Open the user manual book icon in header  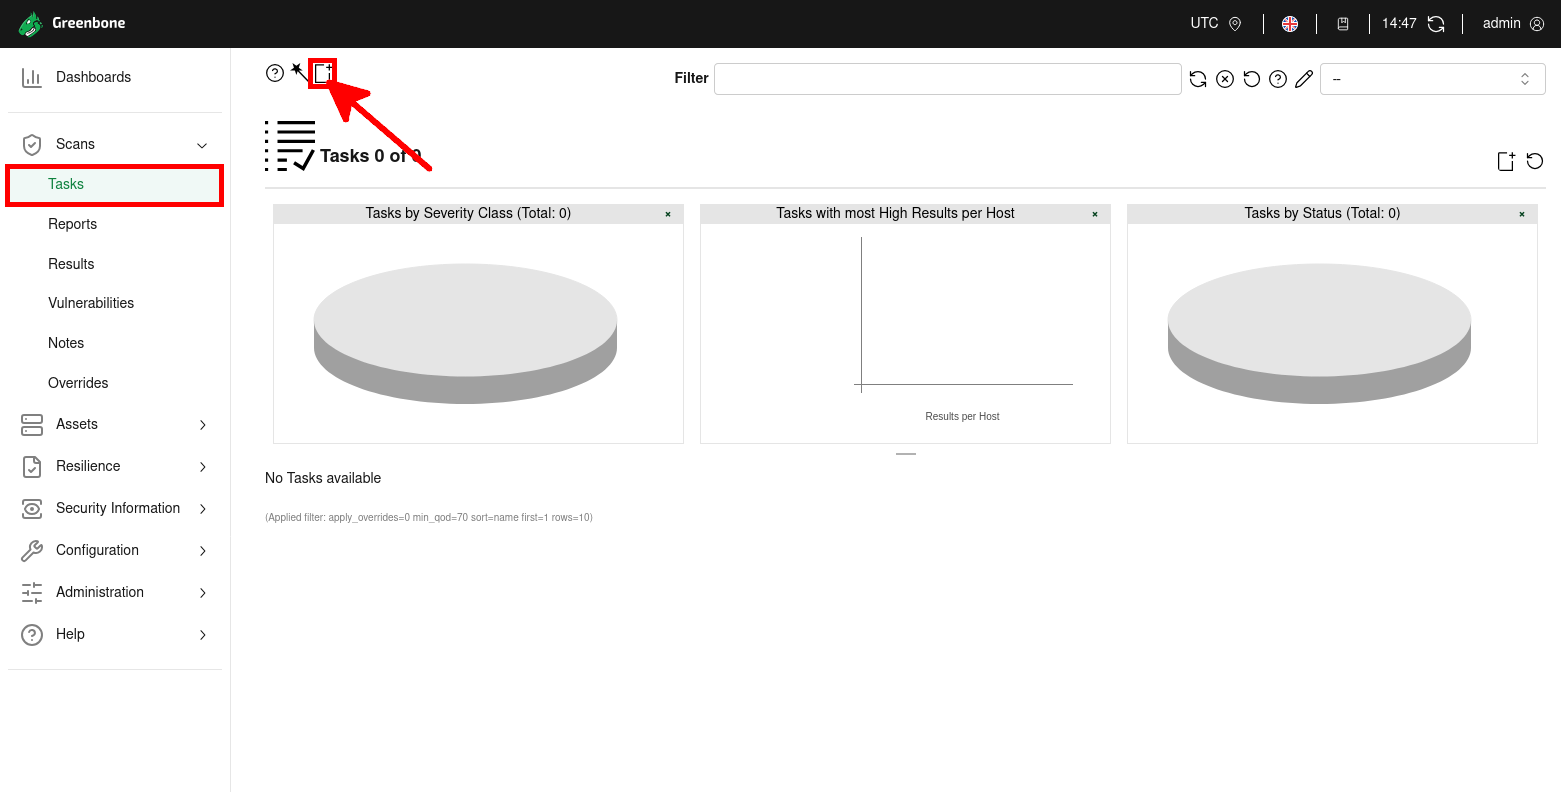(1343, 23)
